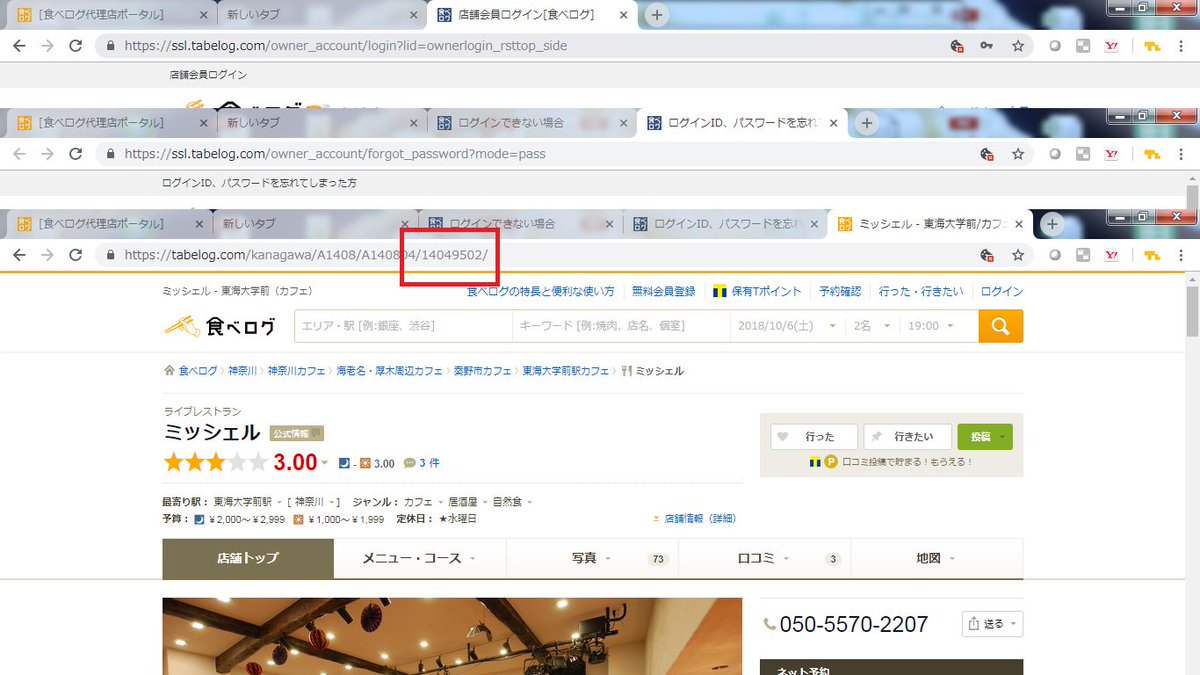Switch to 食べログ代理店ポータル tab in the ミッシェル window

[100, 224]
